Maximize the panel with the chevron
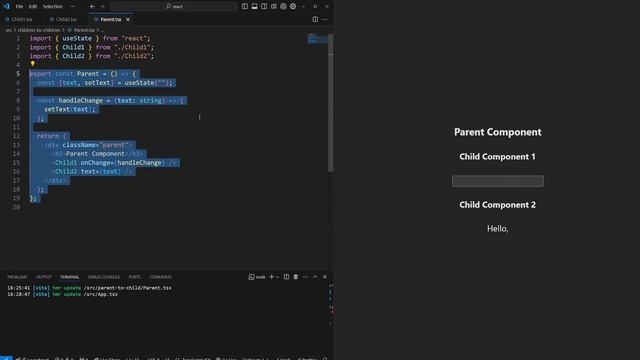This screenshot has height=360, width=640. (x=315, y=277)
